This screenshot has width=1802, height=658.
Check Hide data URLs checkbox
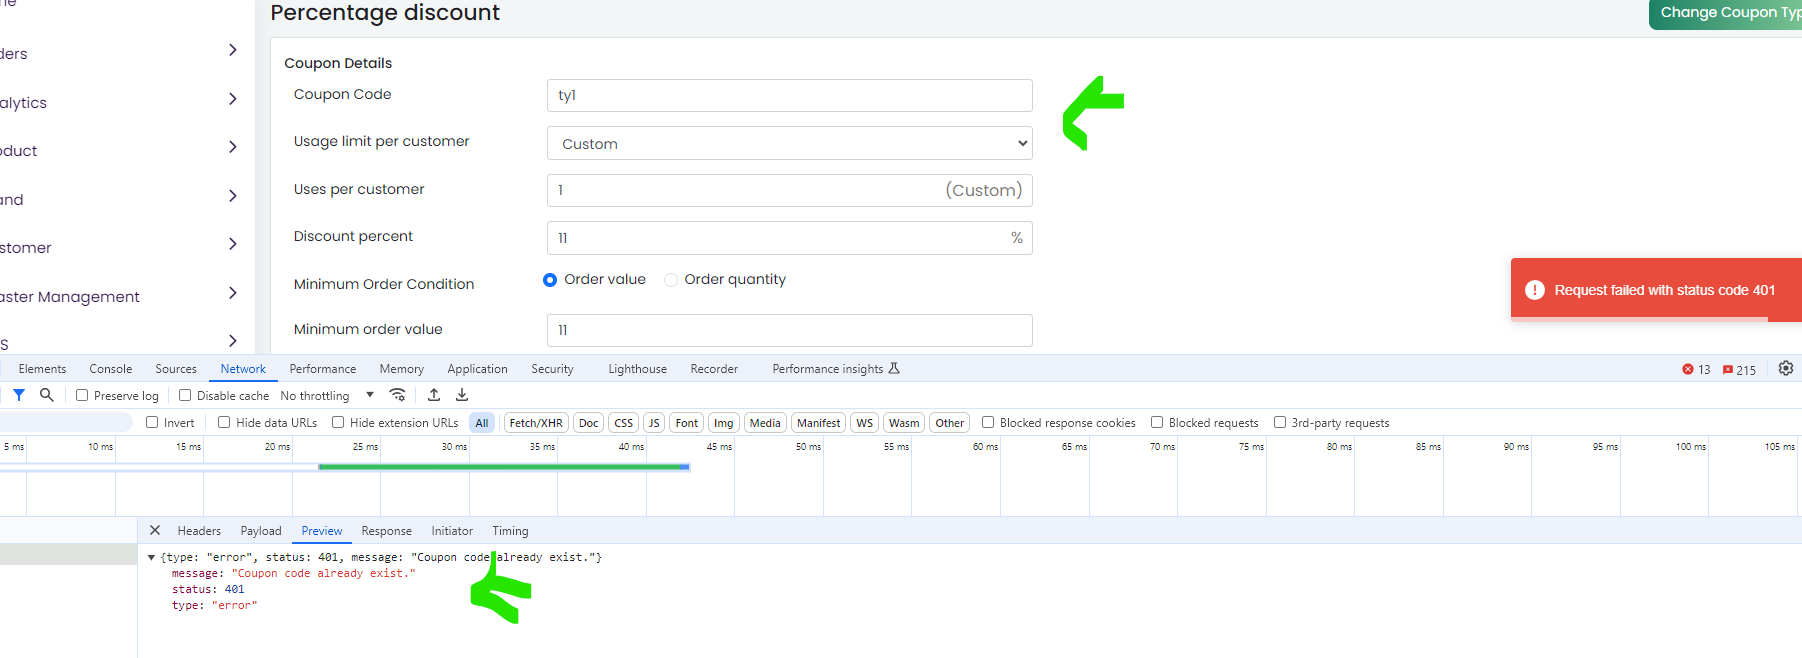[224, 422]
